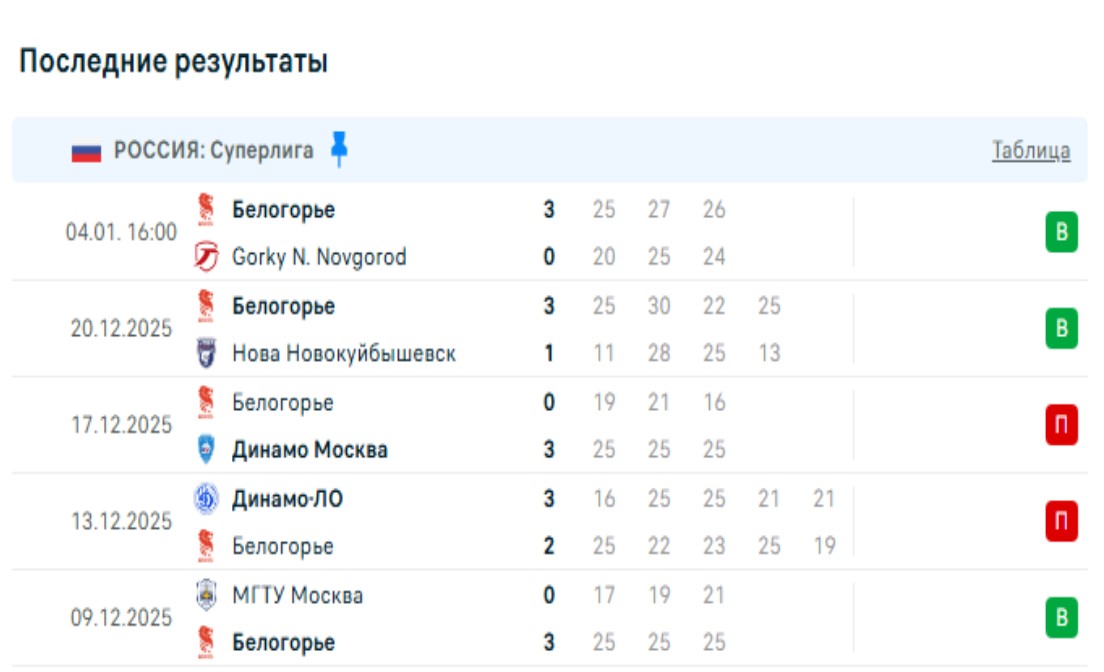Click the pin icon next to Суперлига
This screenshot has width=1104, height=672.
(339, 150)
